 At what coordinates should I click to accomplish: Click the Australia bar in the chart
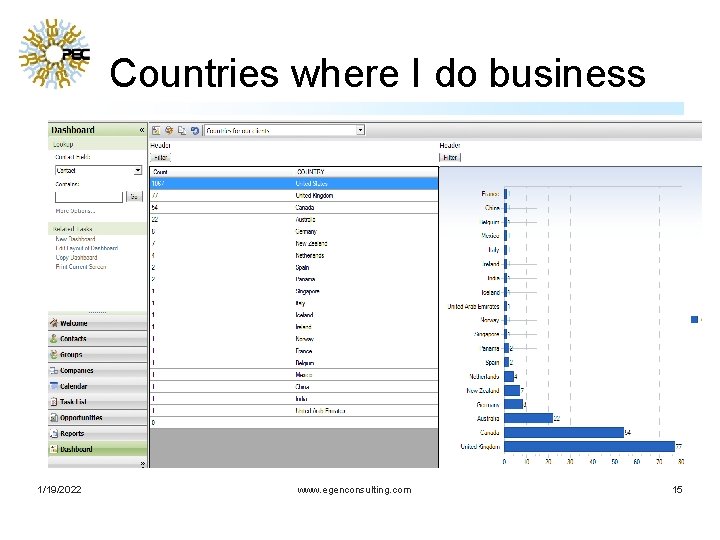tap(529, 418)
